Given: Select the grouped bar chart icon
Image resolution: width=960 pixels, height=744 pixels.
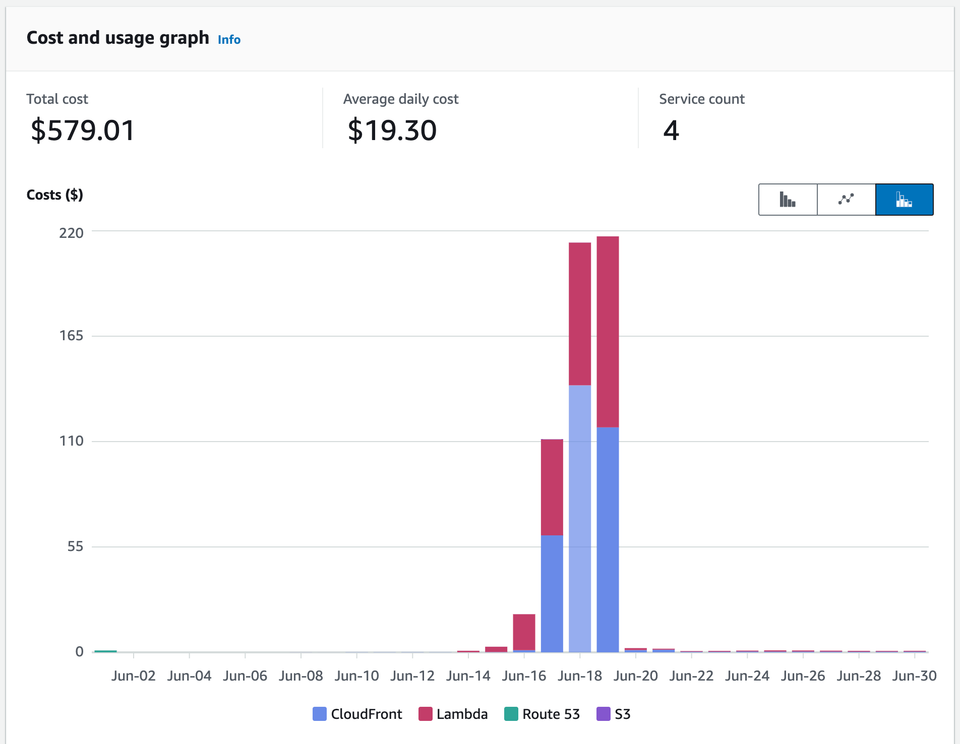Looking at the screenshot, I should tap(787, 199).
